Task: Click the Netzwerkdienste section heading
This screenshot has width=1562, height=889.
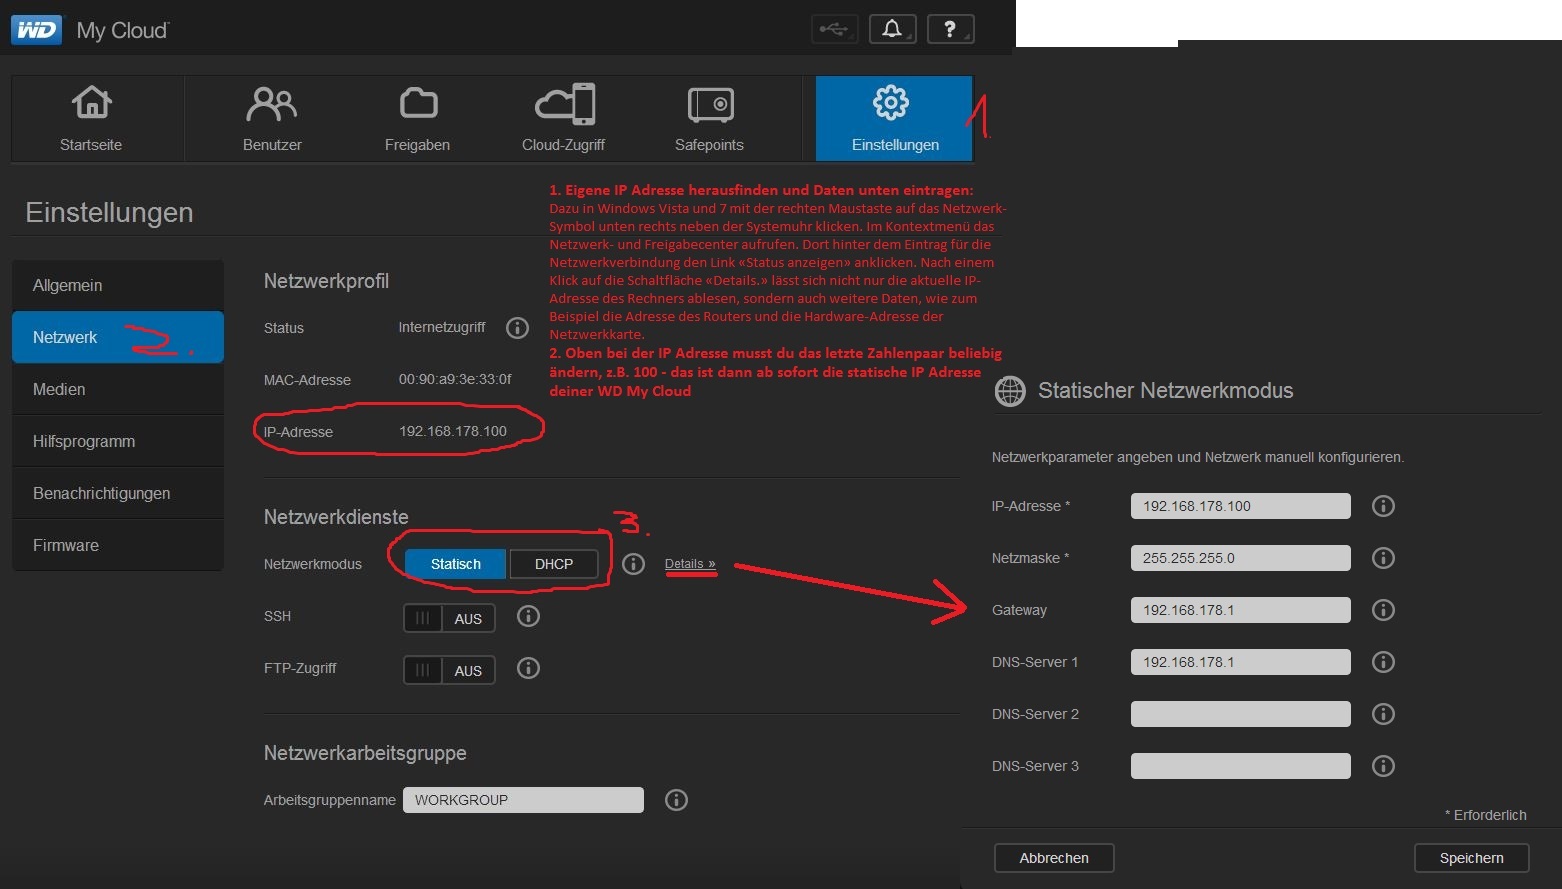Action: (336, 517)
